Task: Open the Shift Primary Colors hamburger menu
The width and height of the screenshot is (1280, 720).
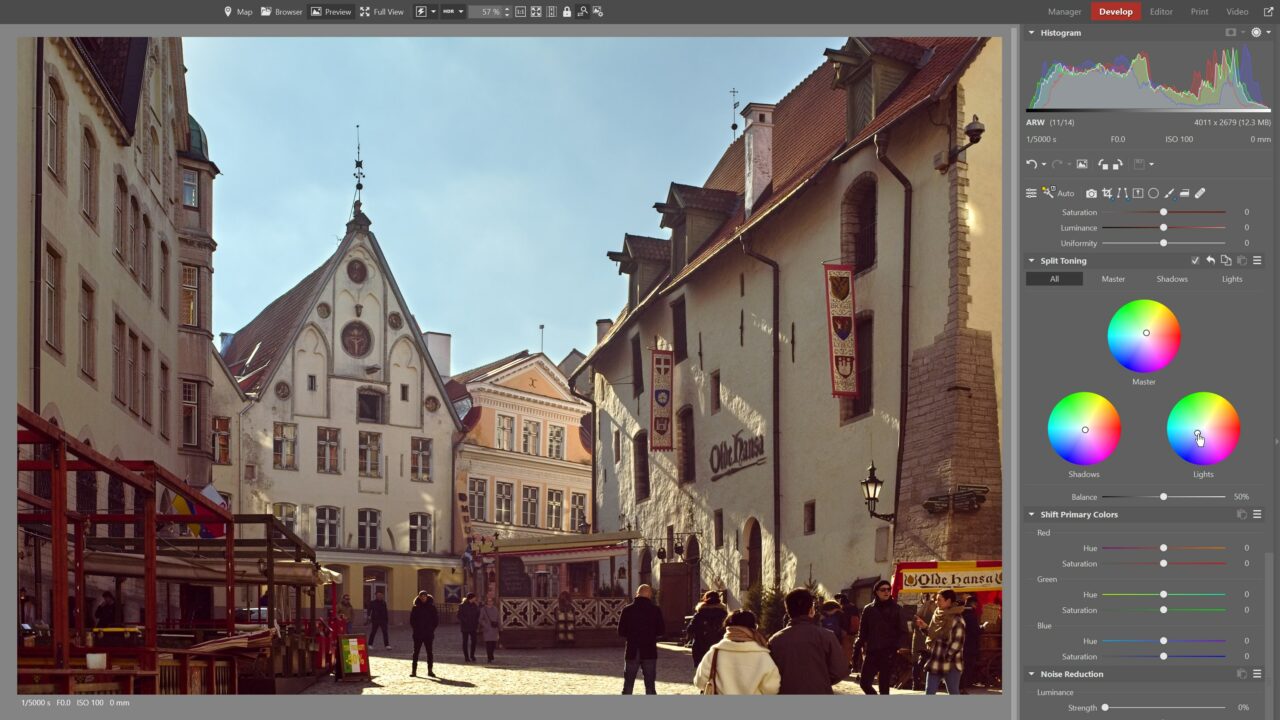Action: coord(1257,515)
